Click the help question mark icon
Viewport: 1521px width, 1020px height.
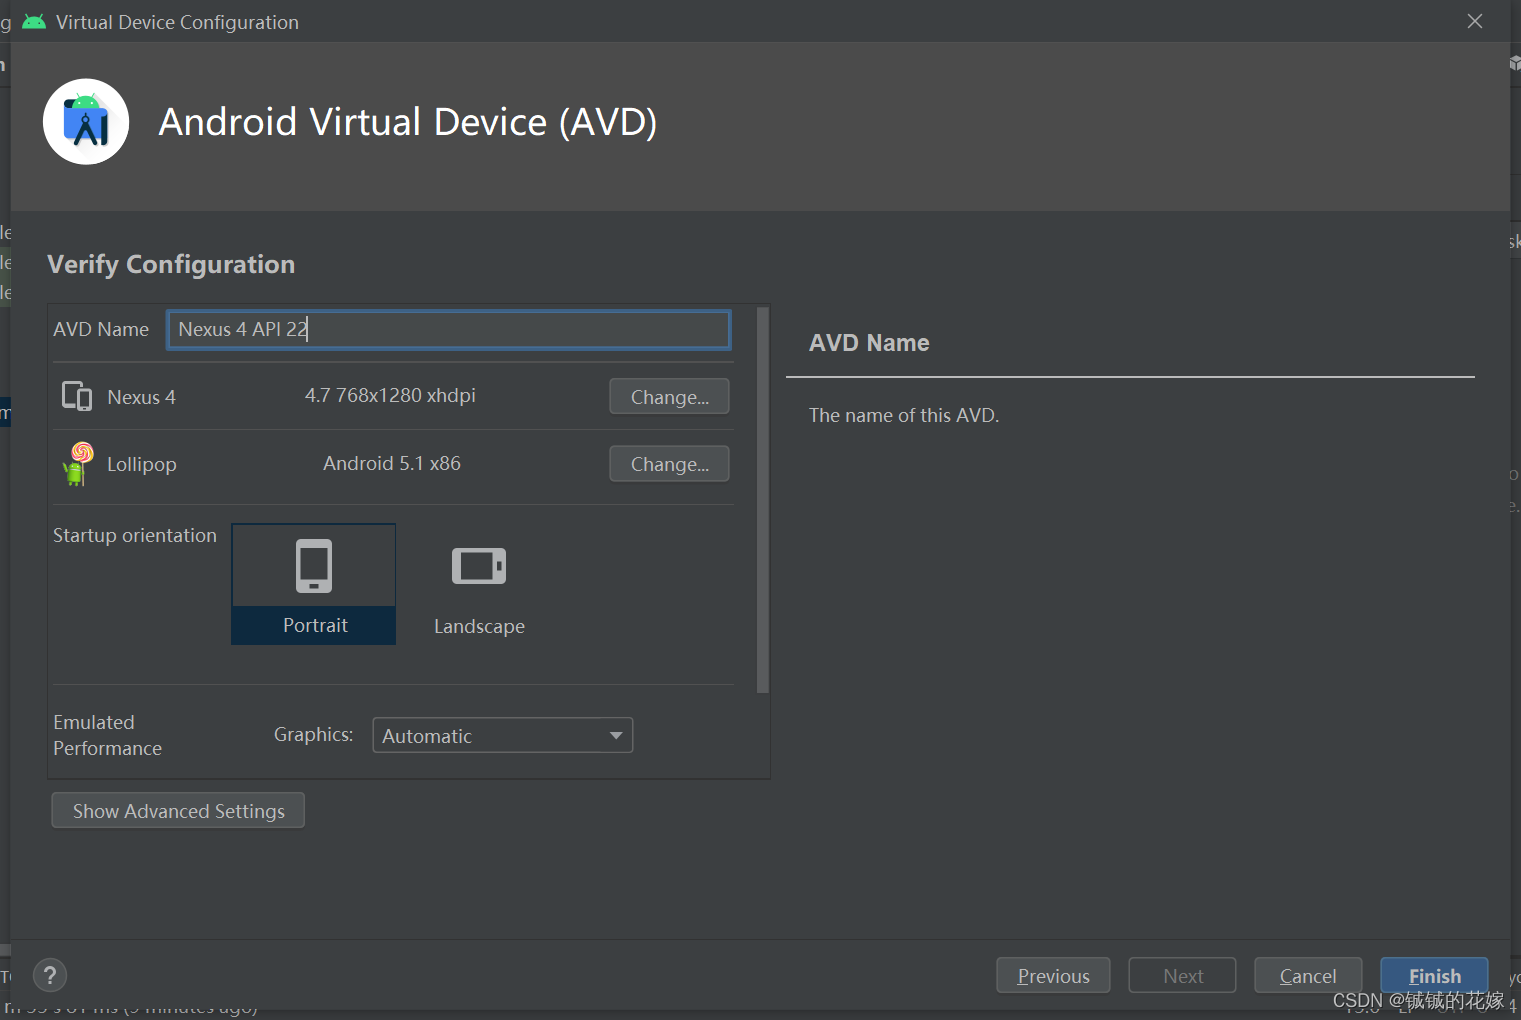(x=50, y=975)
